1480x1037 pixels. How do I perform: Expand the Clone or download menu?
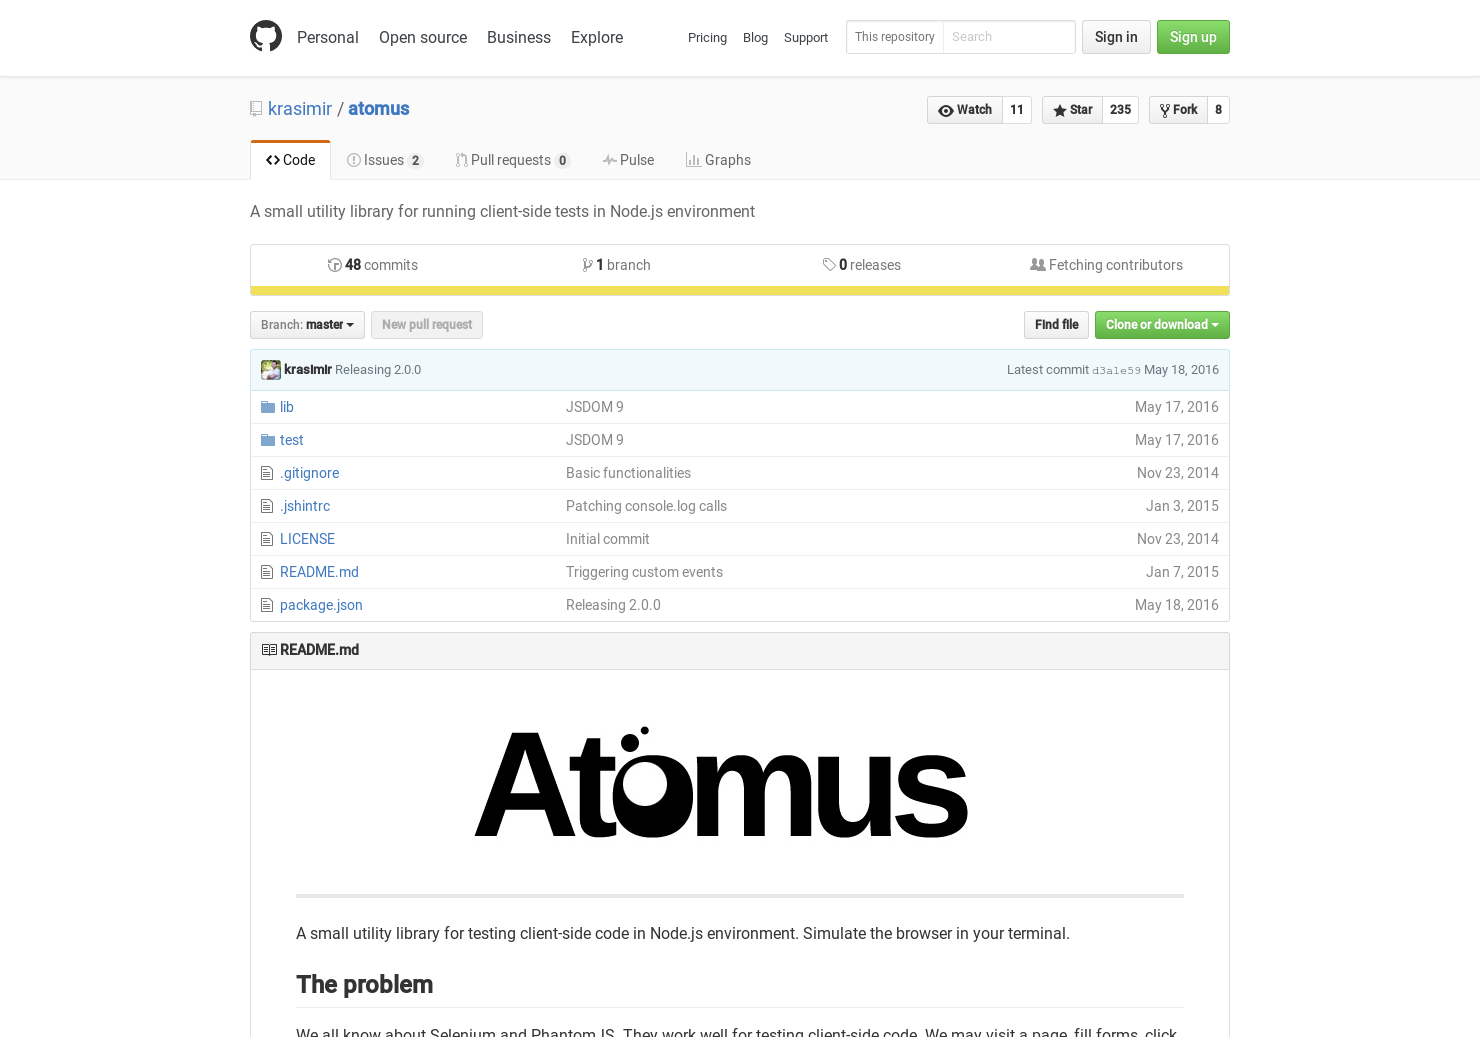pyautogui.click(x=1162, y=325)
